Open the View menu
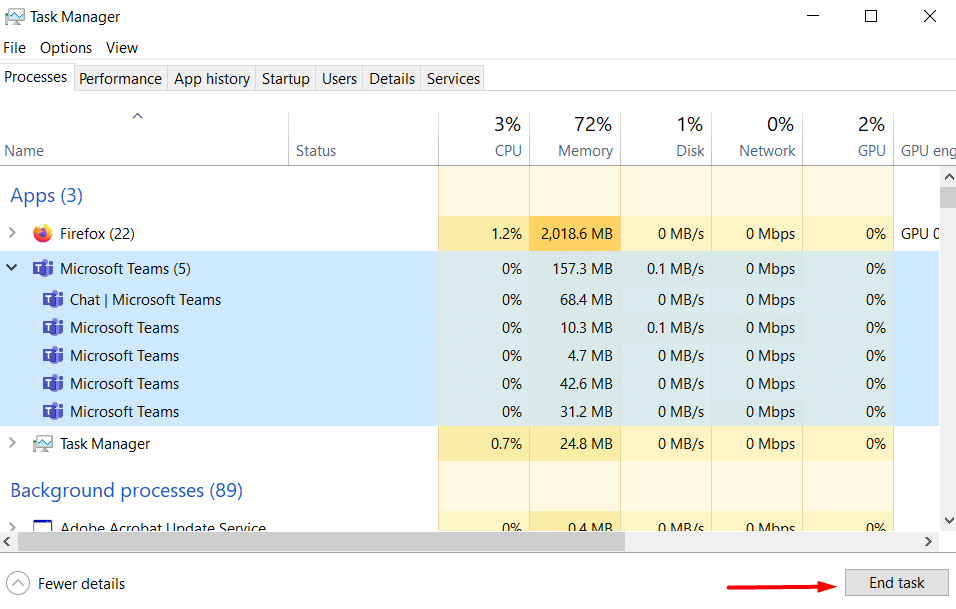 coord(122,48)
